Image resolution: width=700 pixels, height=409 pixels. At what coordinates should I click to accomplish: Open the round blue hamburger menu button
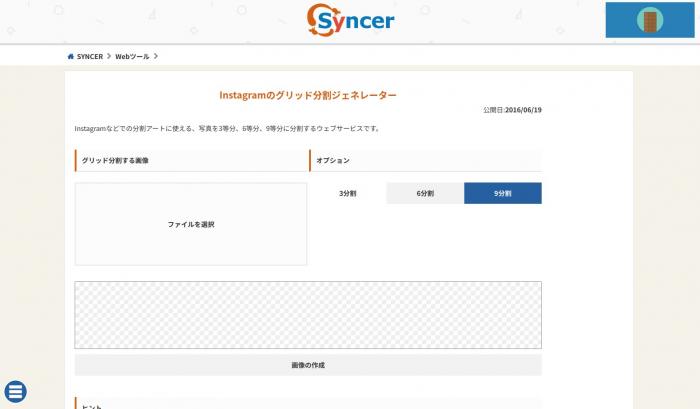16,392
